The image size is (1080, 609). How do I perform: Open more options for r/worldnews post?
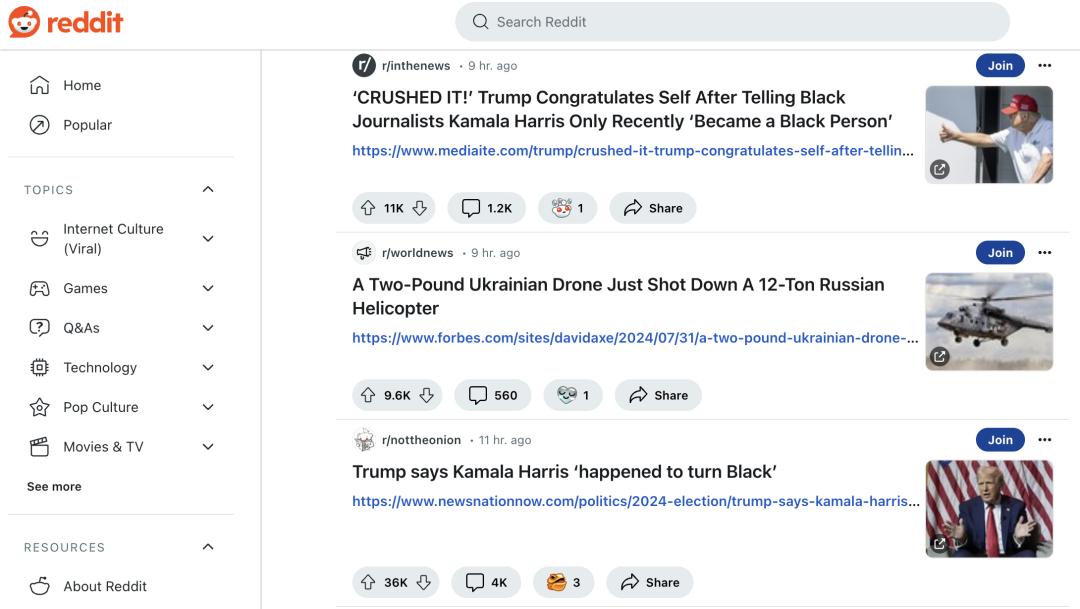(1045, 253)
